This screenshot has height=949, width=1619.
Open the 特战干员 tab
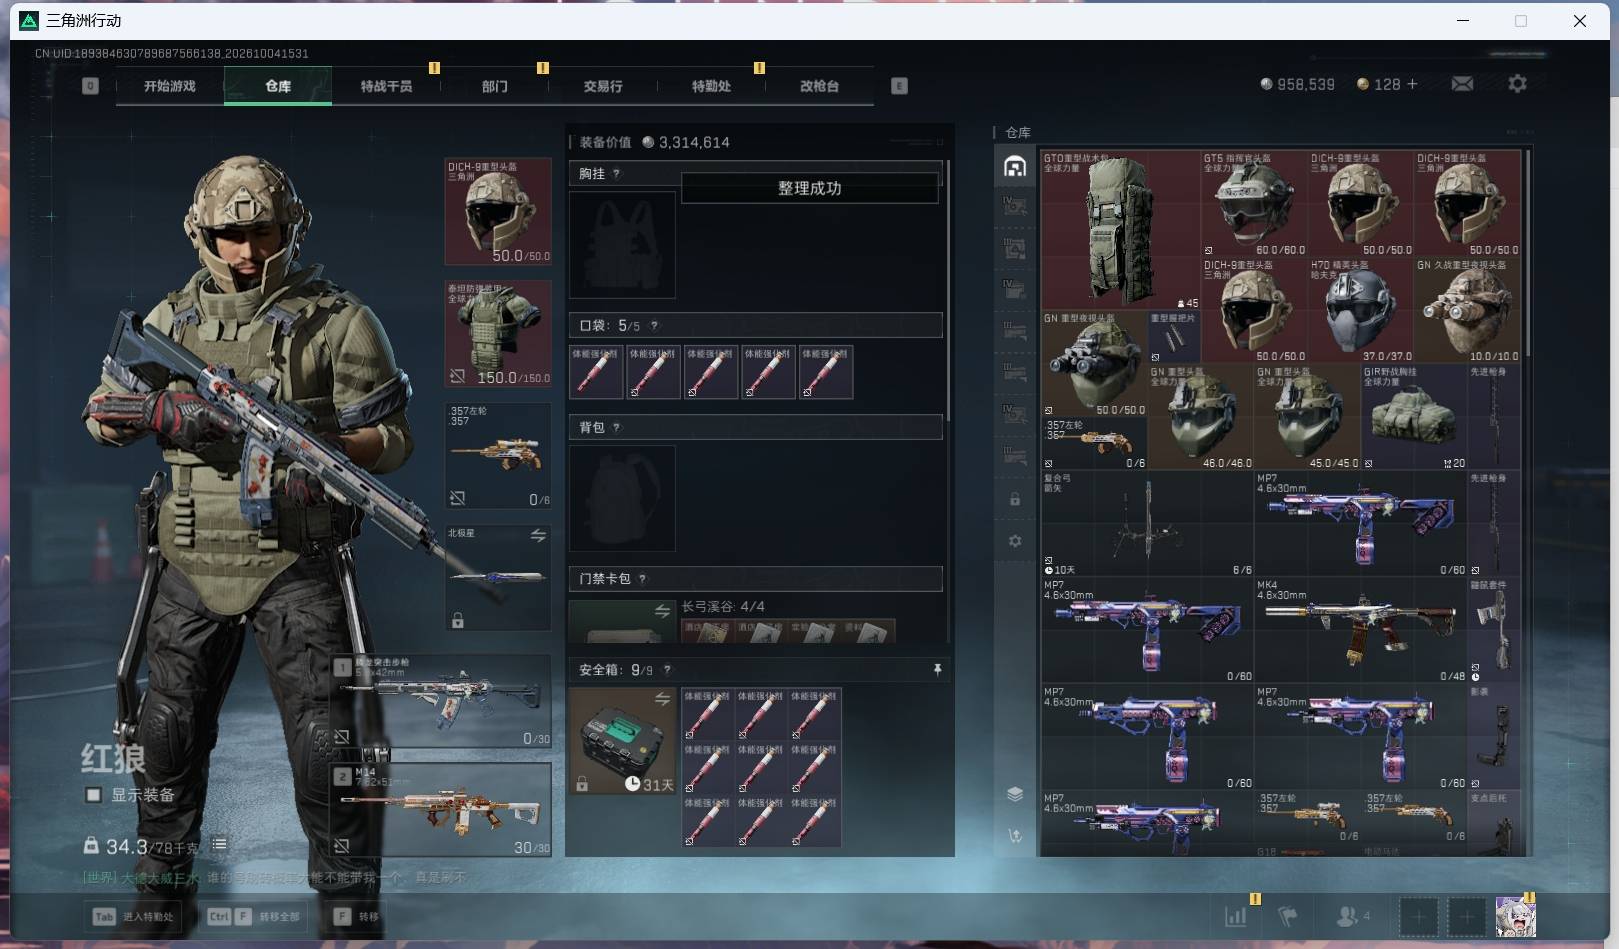click(x=386, y=86)
